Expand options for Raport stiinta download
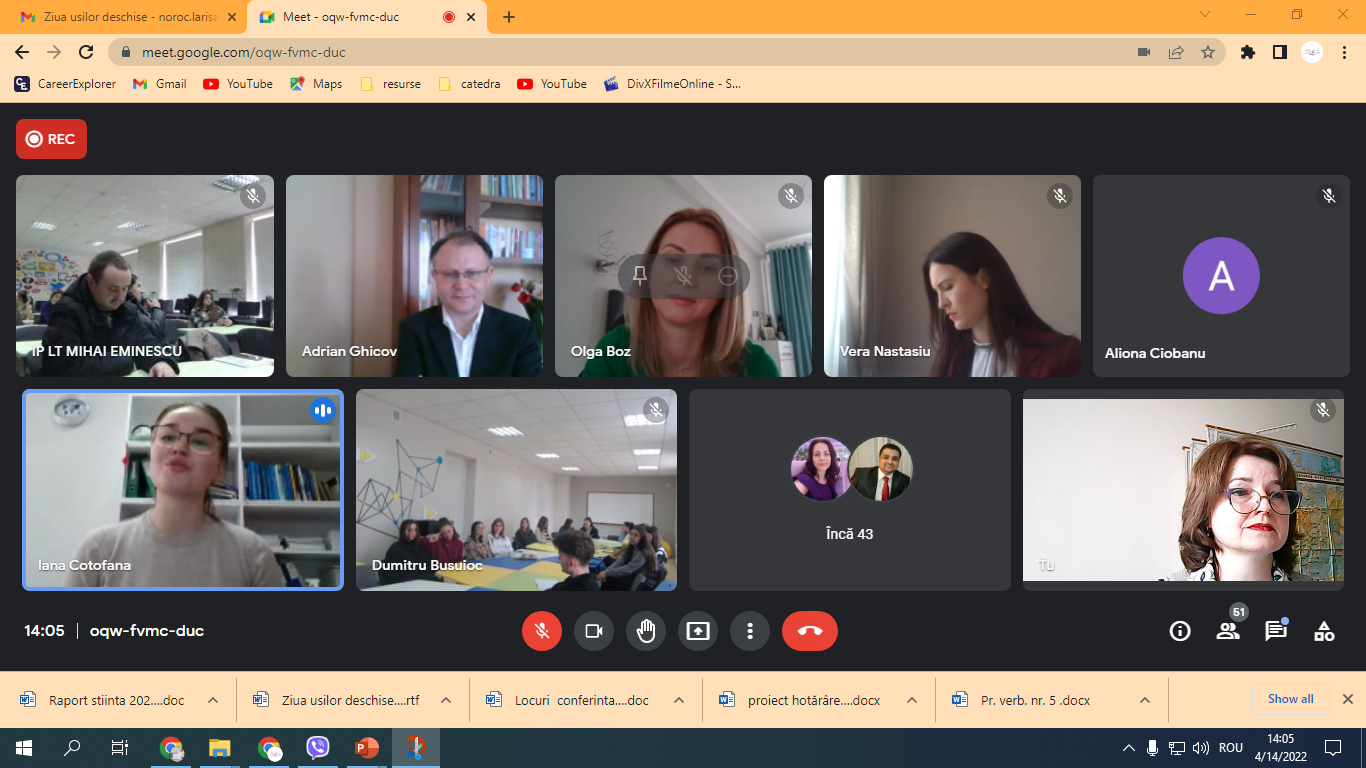This screenshot has width=1366, height=768. point(213,700)
